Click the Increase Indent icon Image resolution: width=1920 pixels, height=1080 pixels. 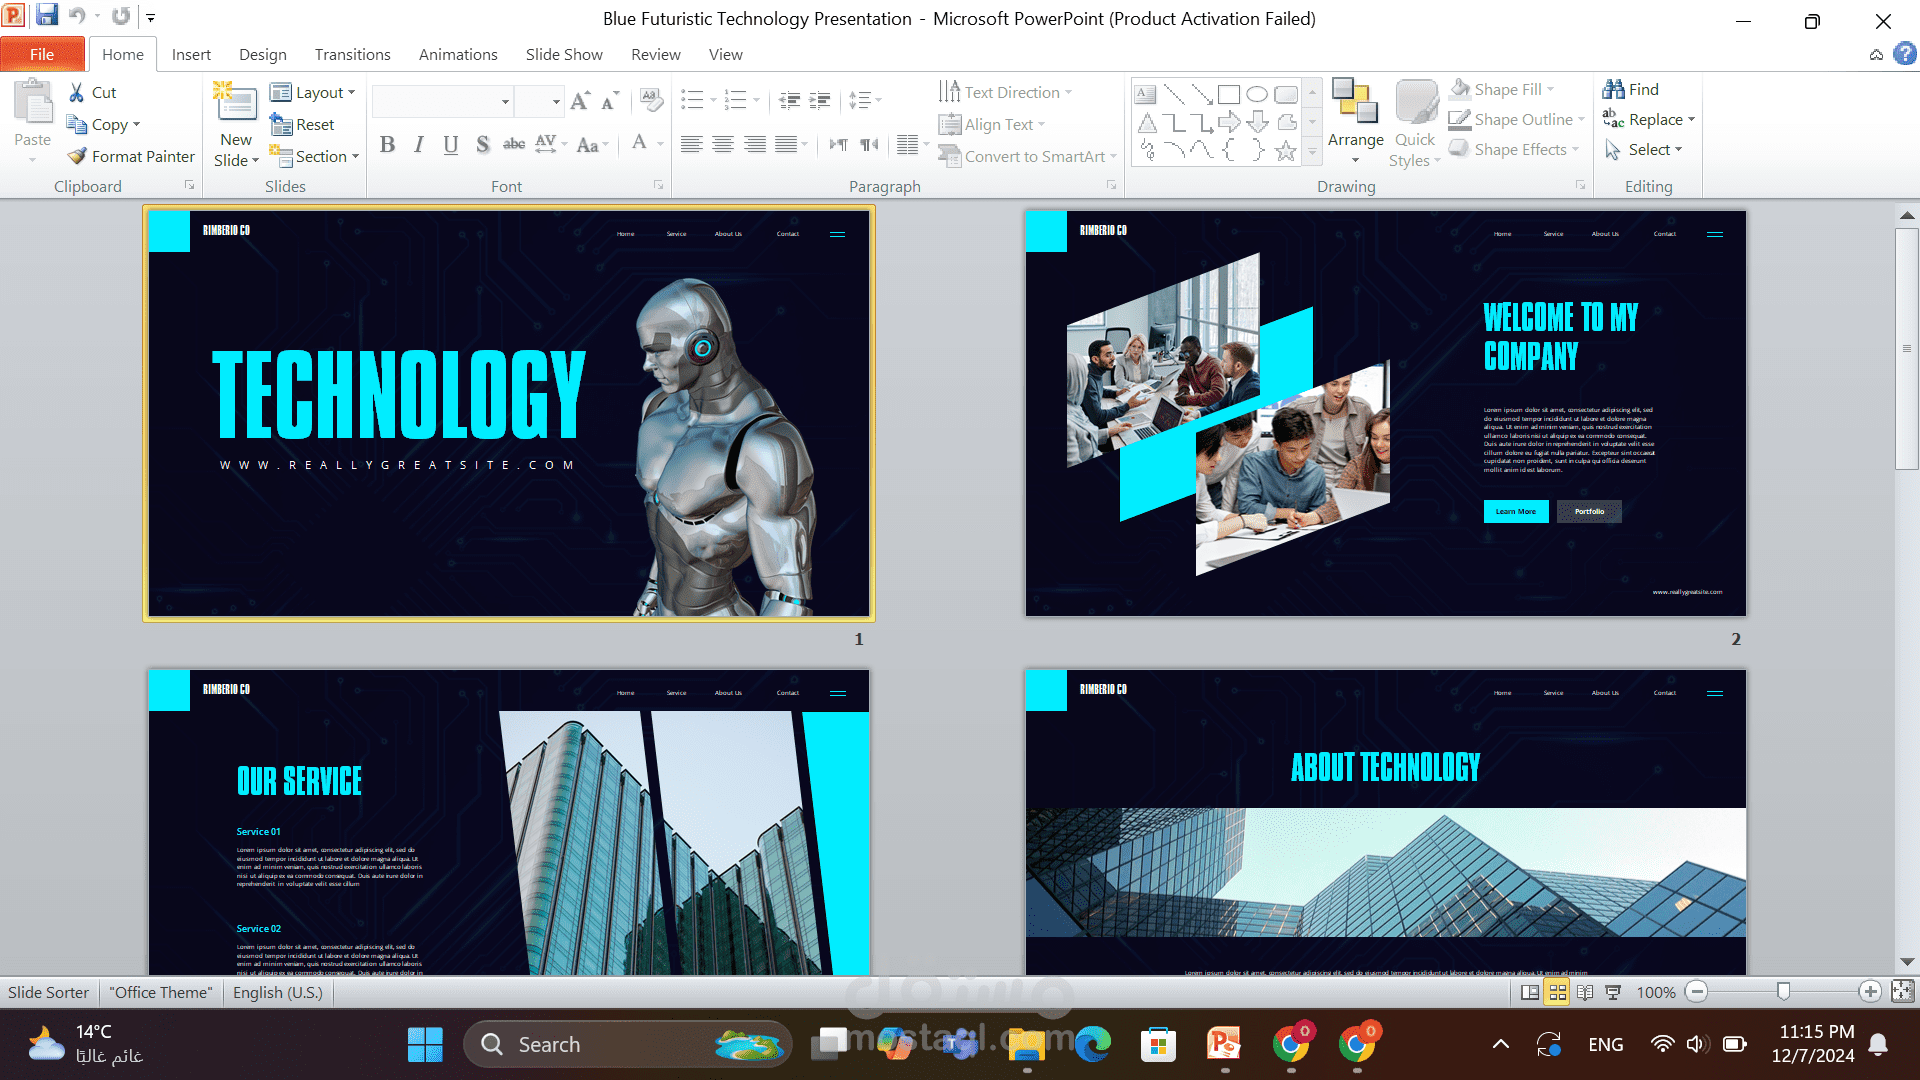point(820,100)
